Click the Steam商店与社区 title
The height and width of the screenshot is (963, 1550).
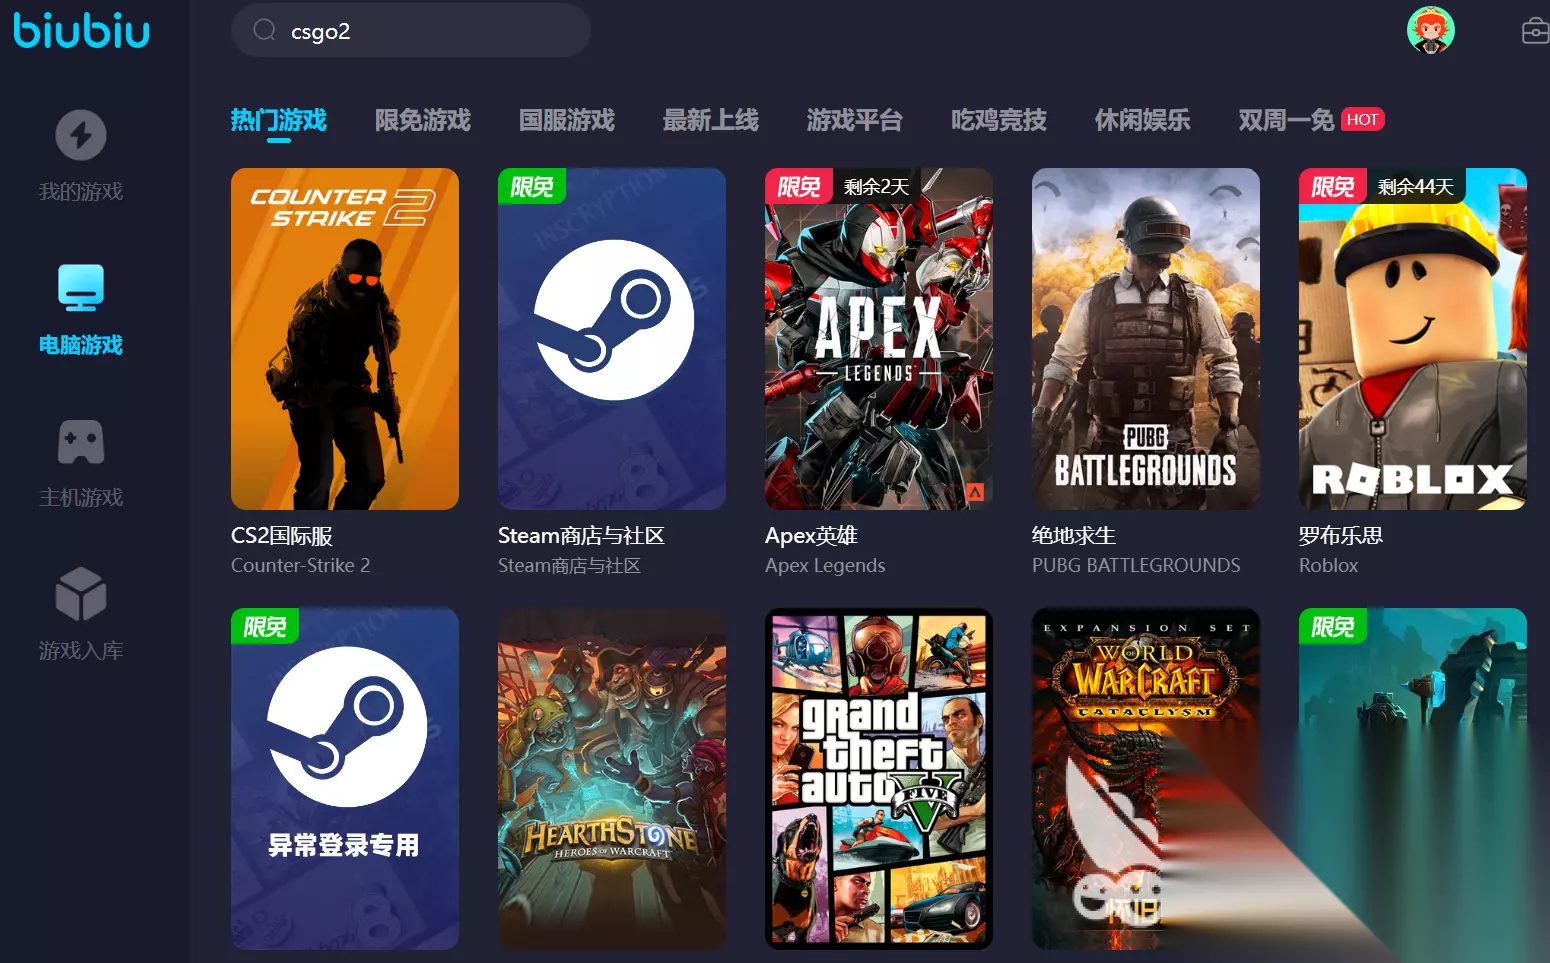click(x=581, y=536)
